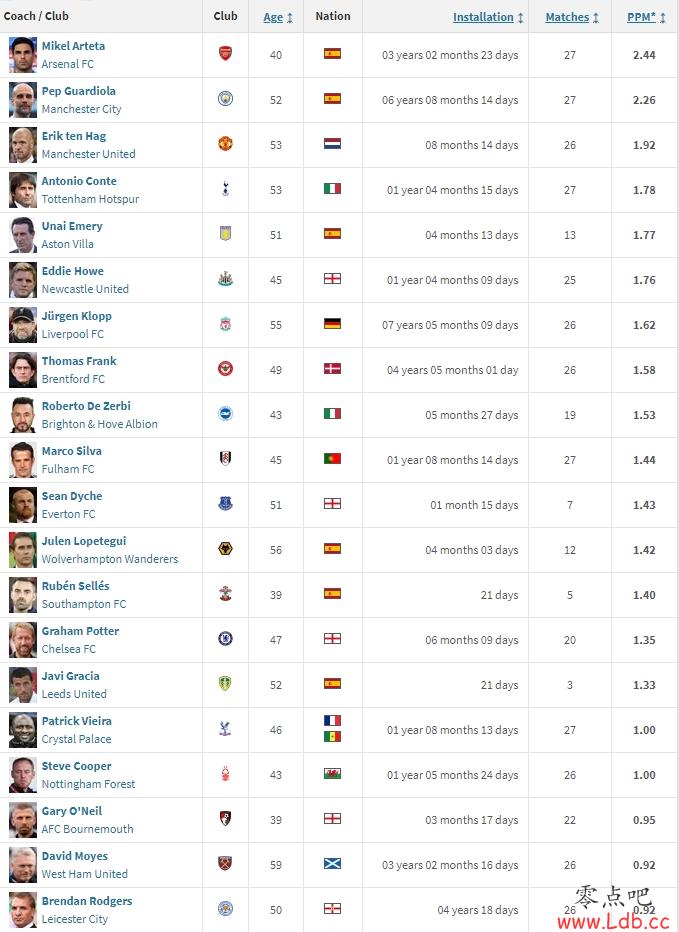Click the Chelsea FC club crest
Screen dimensions: 679x932
tap(225, 638)
